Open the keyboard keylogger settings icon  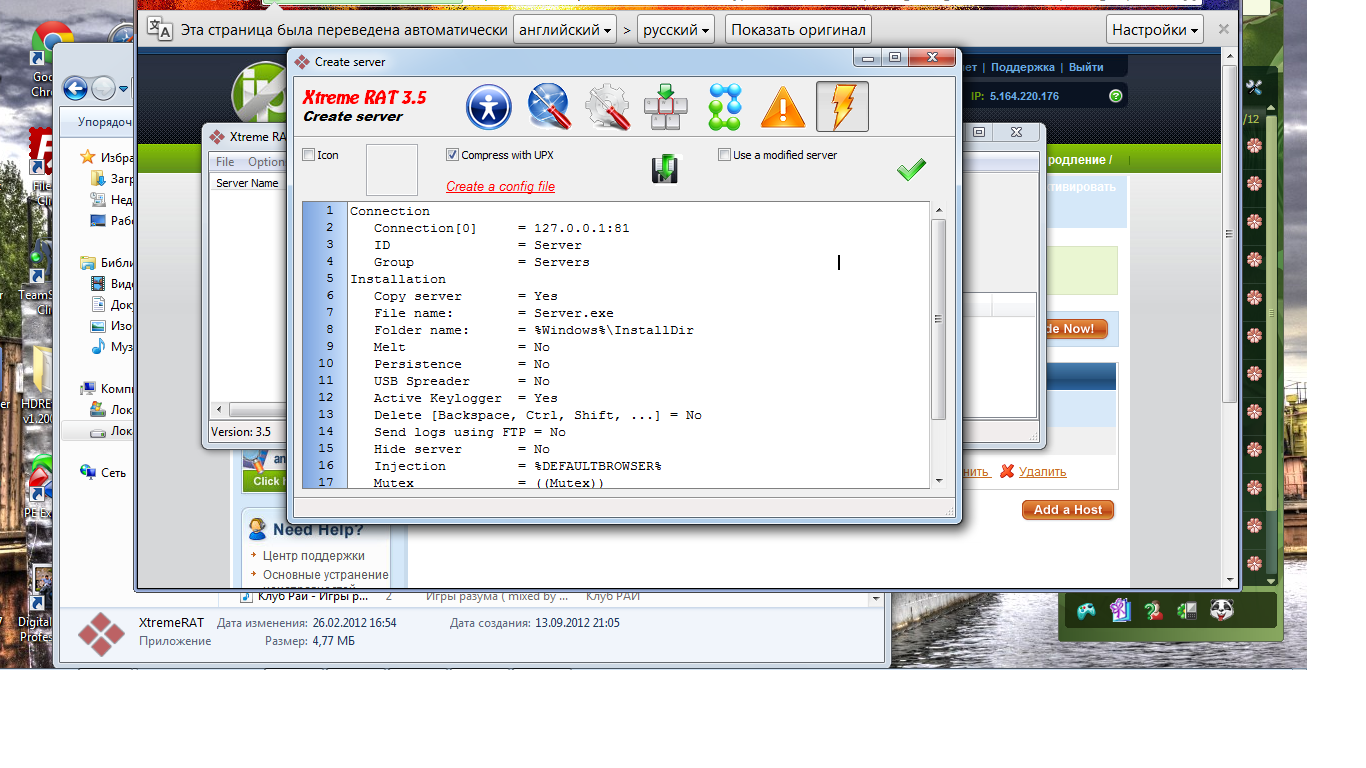[666, 107]
